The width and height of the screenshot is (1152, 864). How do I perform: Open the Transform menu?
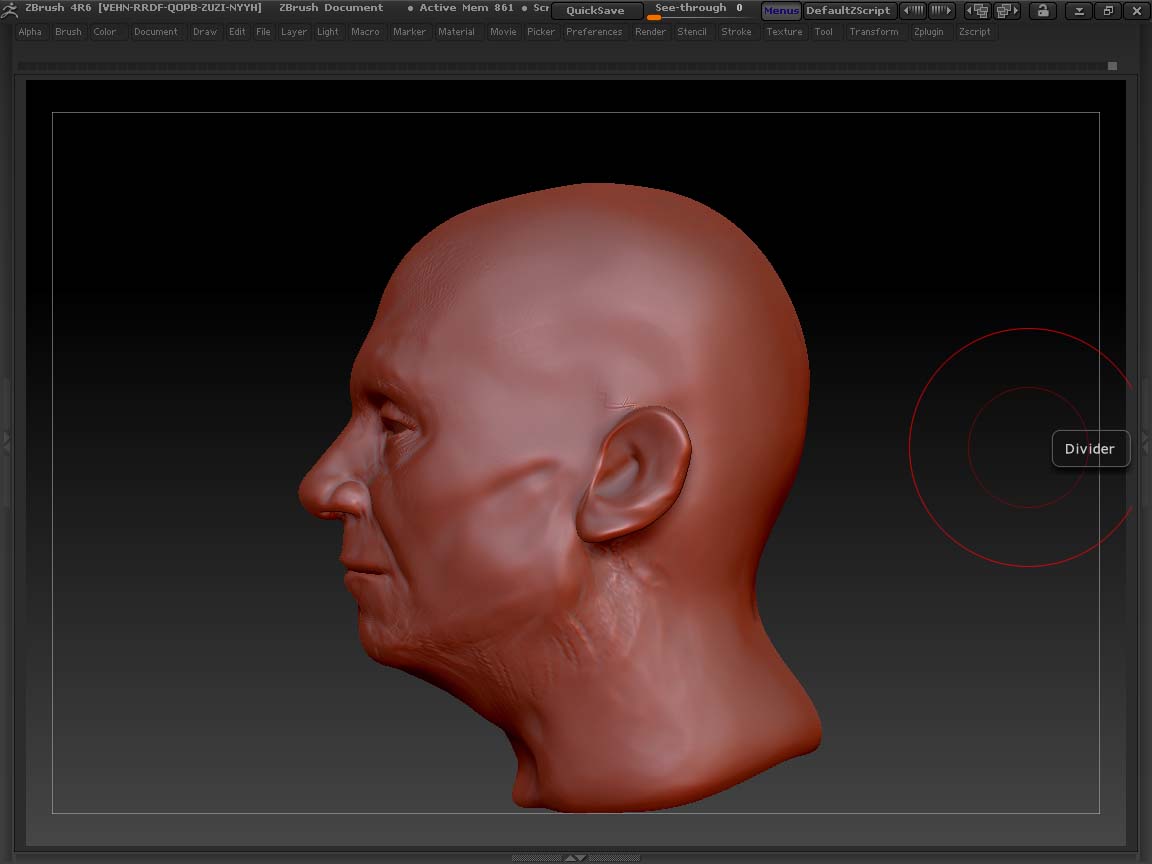(874, 31)
